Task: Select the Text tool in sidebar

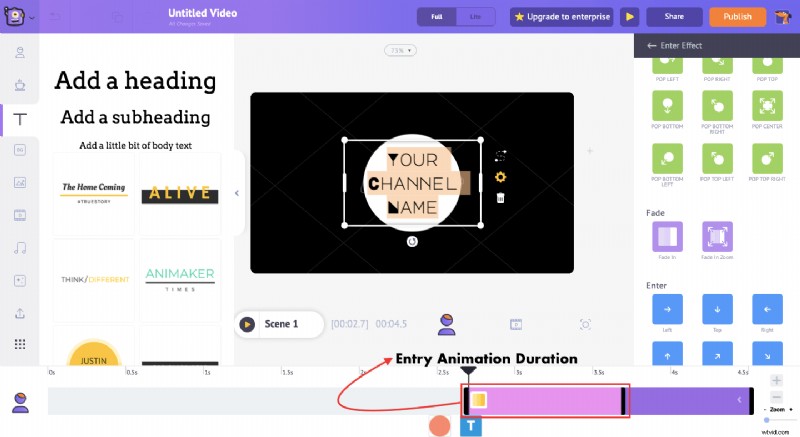Action: [20, 119]
